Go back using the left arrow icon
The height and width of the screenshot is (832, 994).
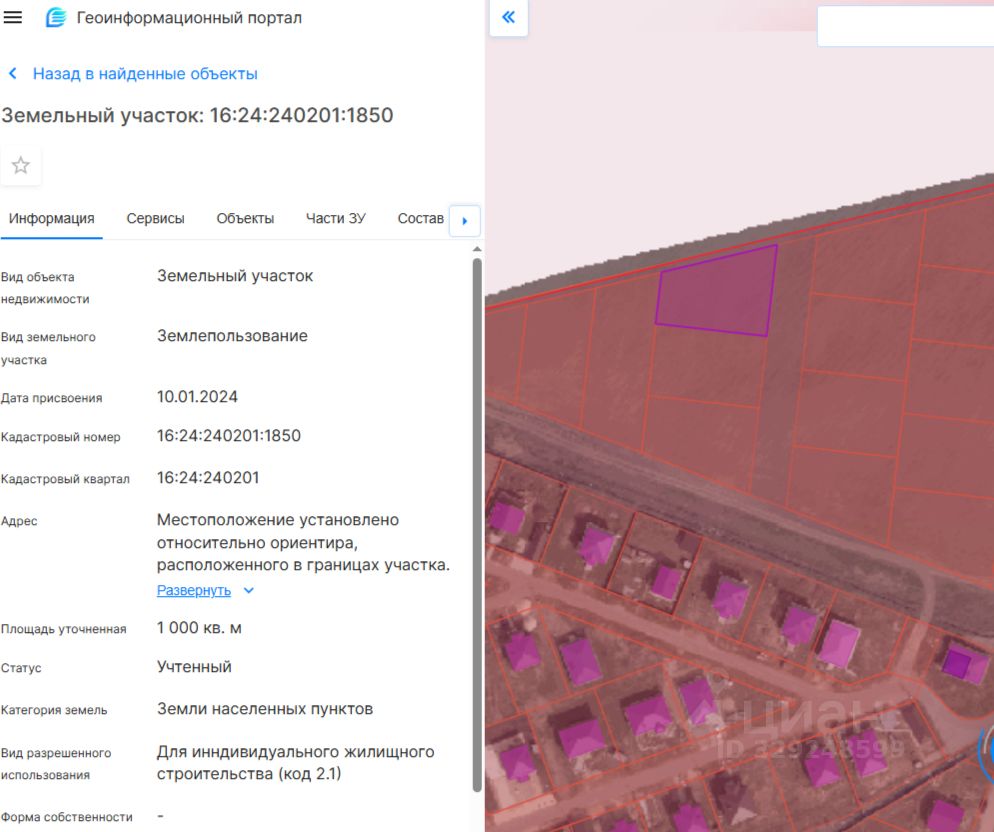pyautogui.click(x=12, y=74)
